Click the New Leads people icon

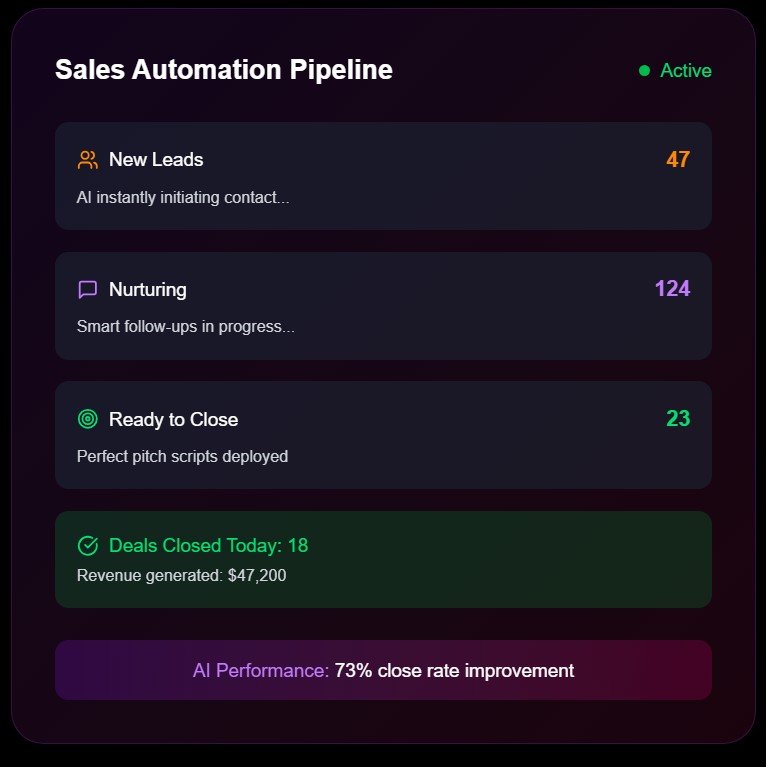click(x=87, y=160)
